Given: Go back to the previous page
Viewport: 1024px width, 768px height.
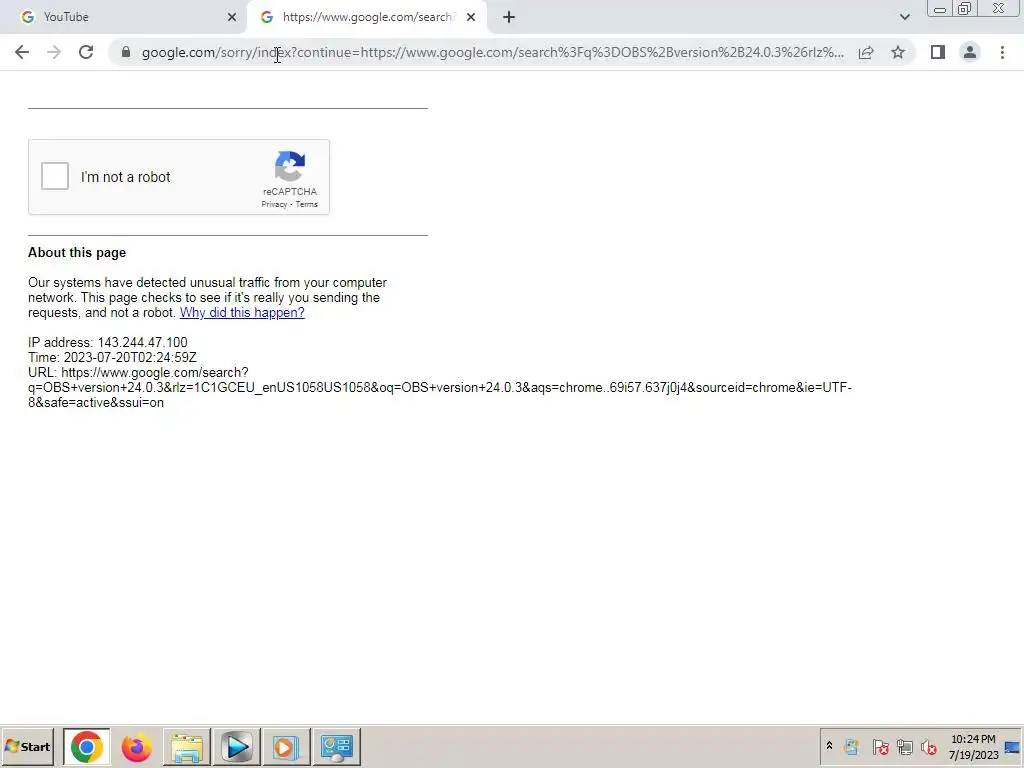Looking at the screenshot, I should [x=22, y=52].
